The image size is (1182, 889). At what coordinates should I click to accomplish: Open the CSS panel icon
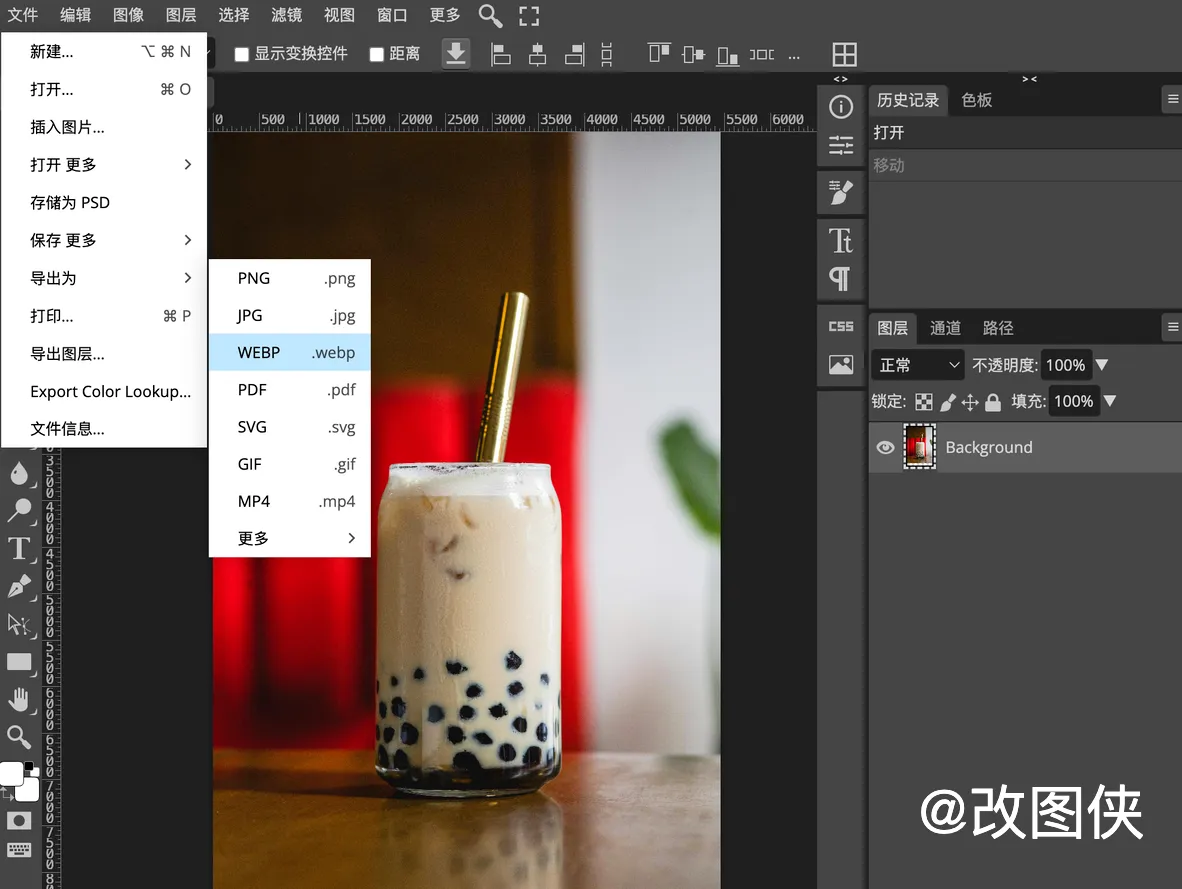841,327
